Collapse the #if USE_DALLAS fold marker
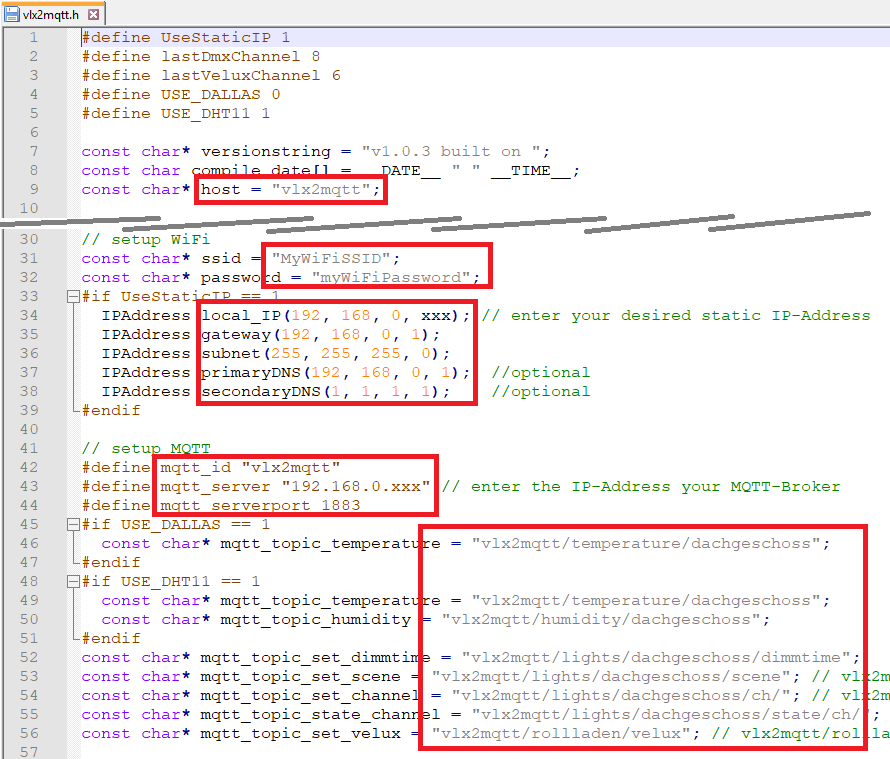This screenshot has width=890, height=759. click(73, 525)
